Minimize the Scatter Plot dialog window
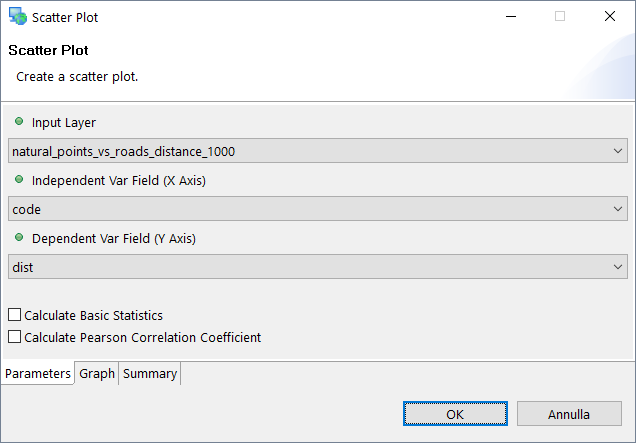 [510, 17]
